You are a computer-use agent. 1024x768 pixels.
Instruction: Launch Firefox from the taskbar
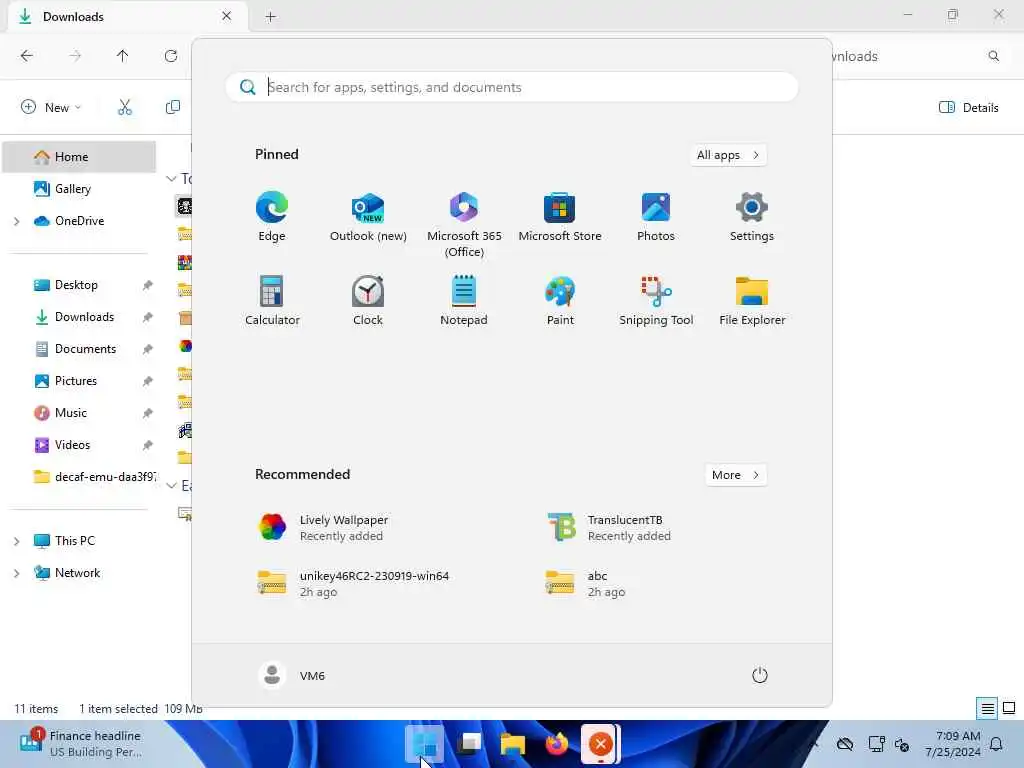tap(556, 744)
